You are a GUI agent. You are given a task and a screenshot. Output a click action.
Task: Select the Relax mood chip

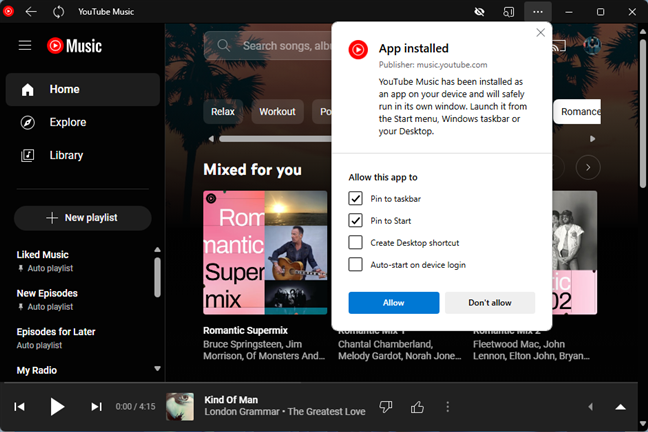tap(223, 112)
